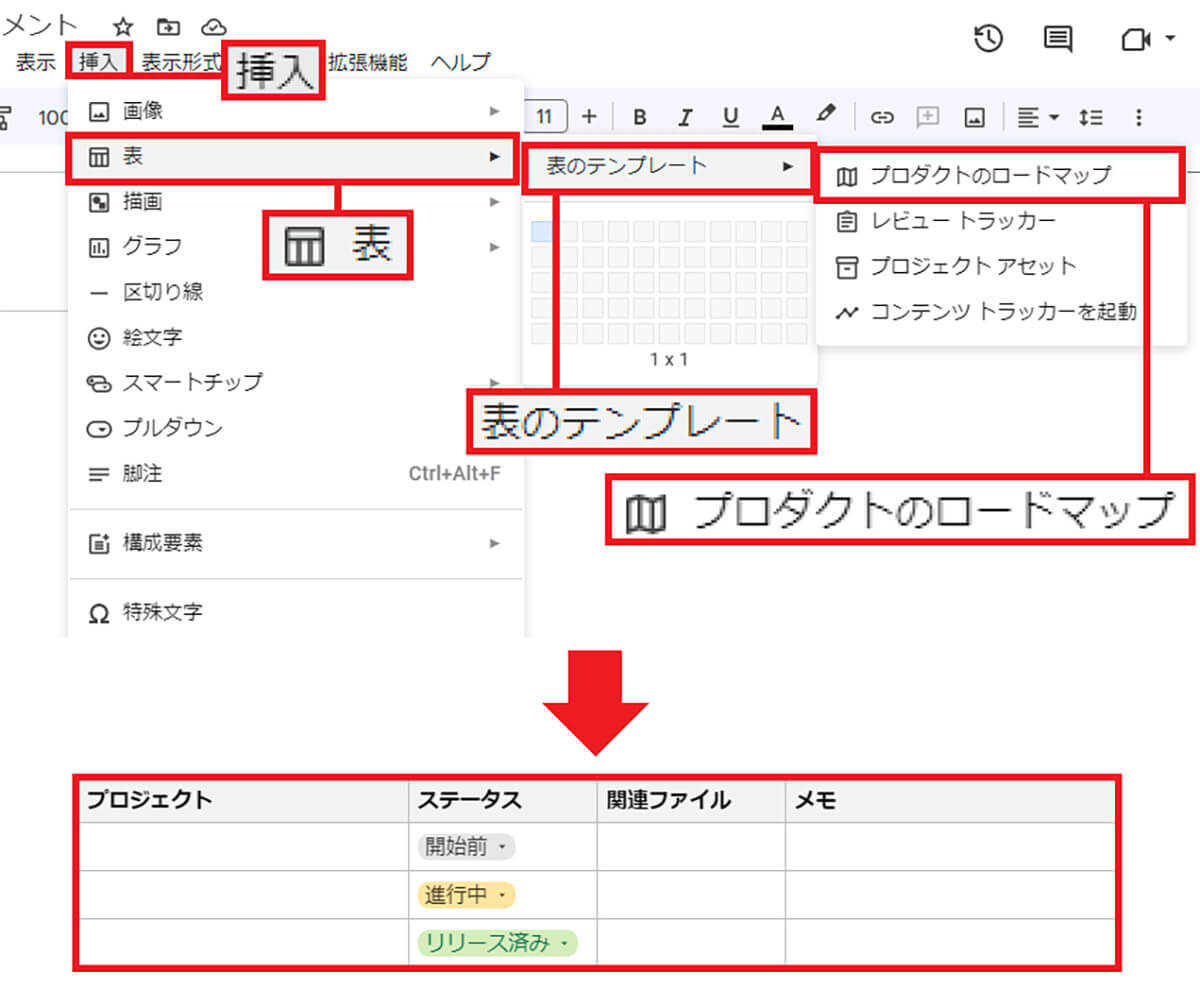The height and width of the screenshot is (989, 1200).
Task: Open the 開始前 status dropdown chip
Action: coord(467,847)
